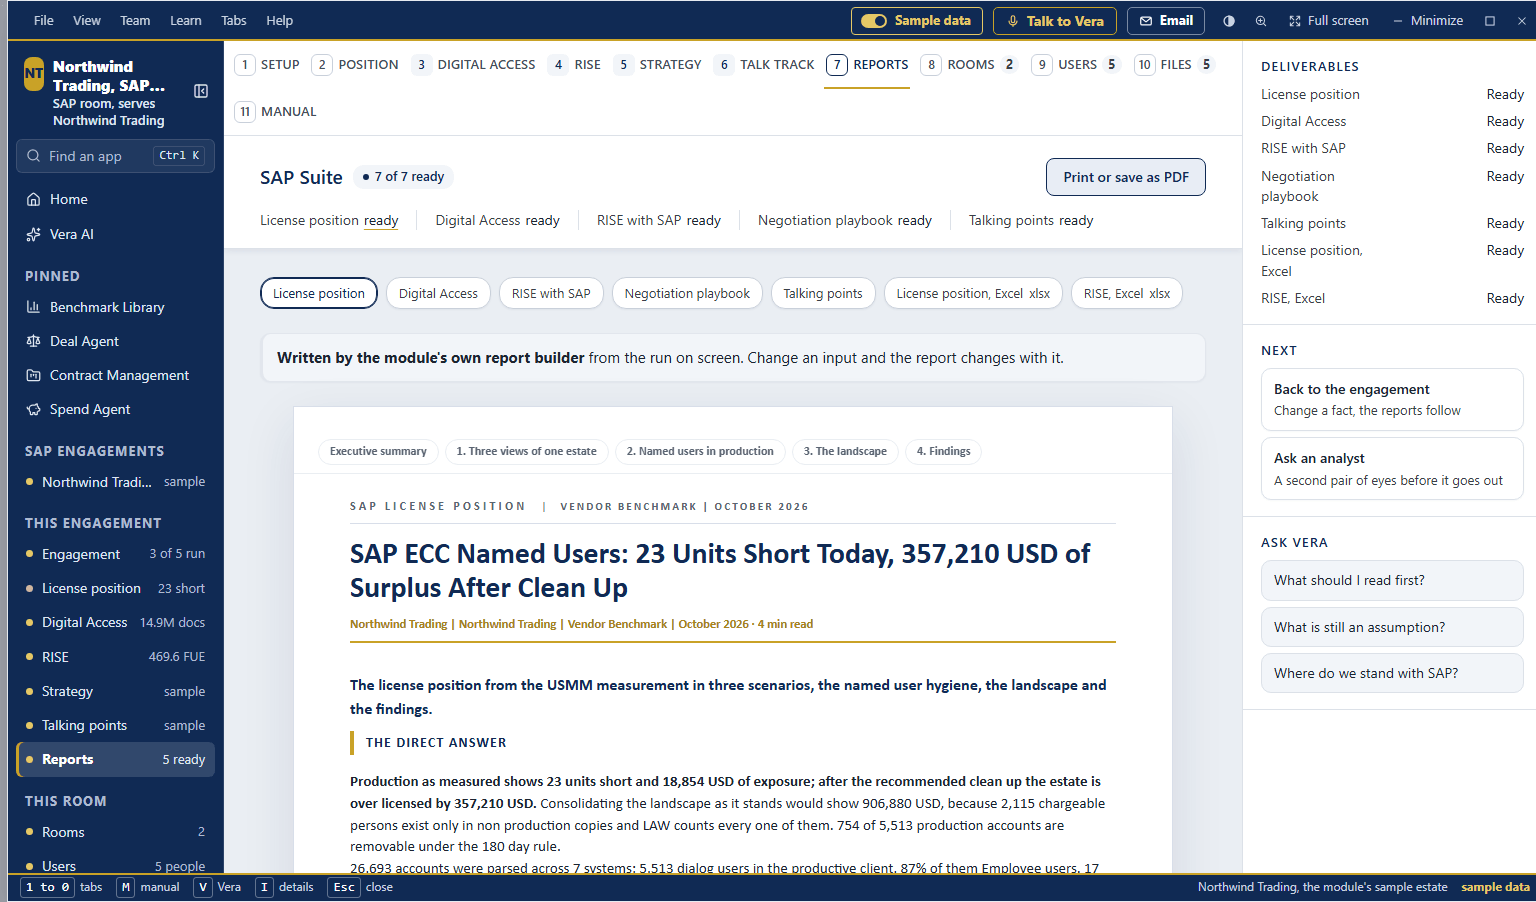
Task: Jump to Executive summary section
Action: point(378,451)
